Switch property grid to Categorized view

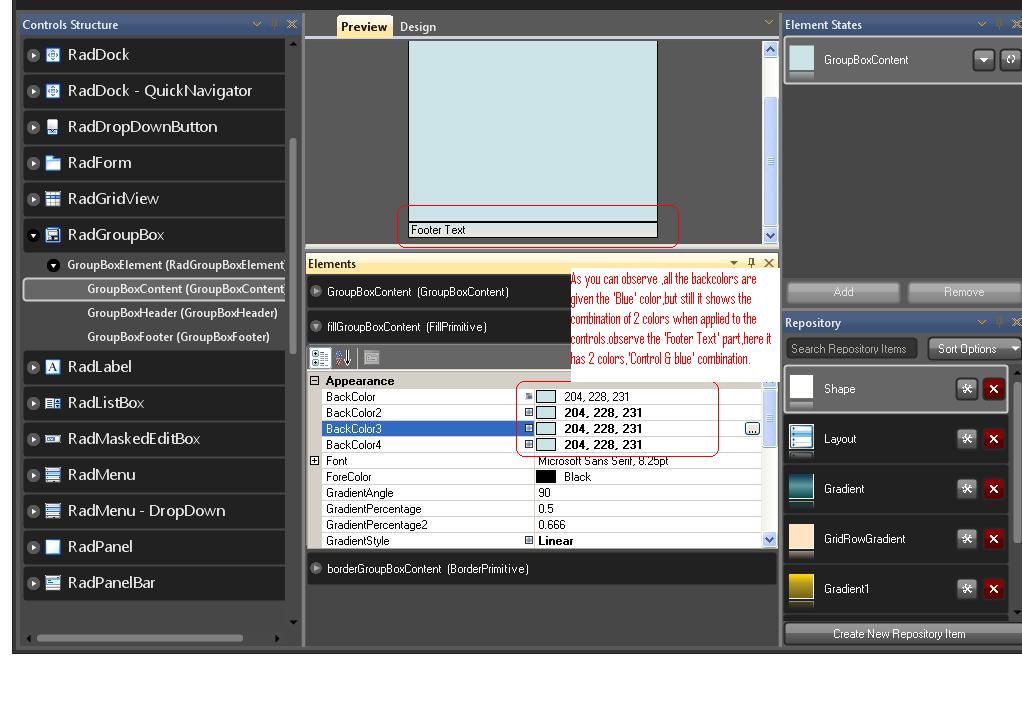coord(320,358)
